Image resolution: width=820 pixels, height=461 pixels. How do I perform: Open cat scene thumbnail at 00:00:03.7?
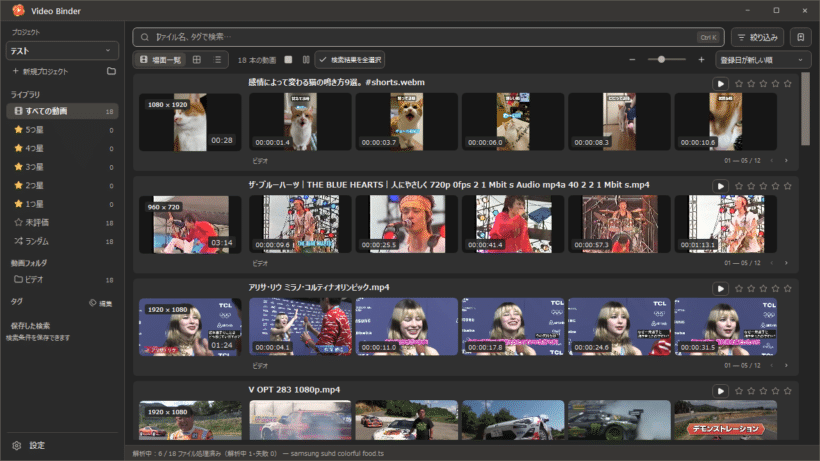[x=407, y=122]
